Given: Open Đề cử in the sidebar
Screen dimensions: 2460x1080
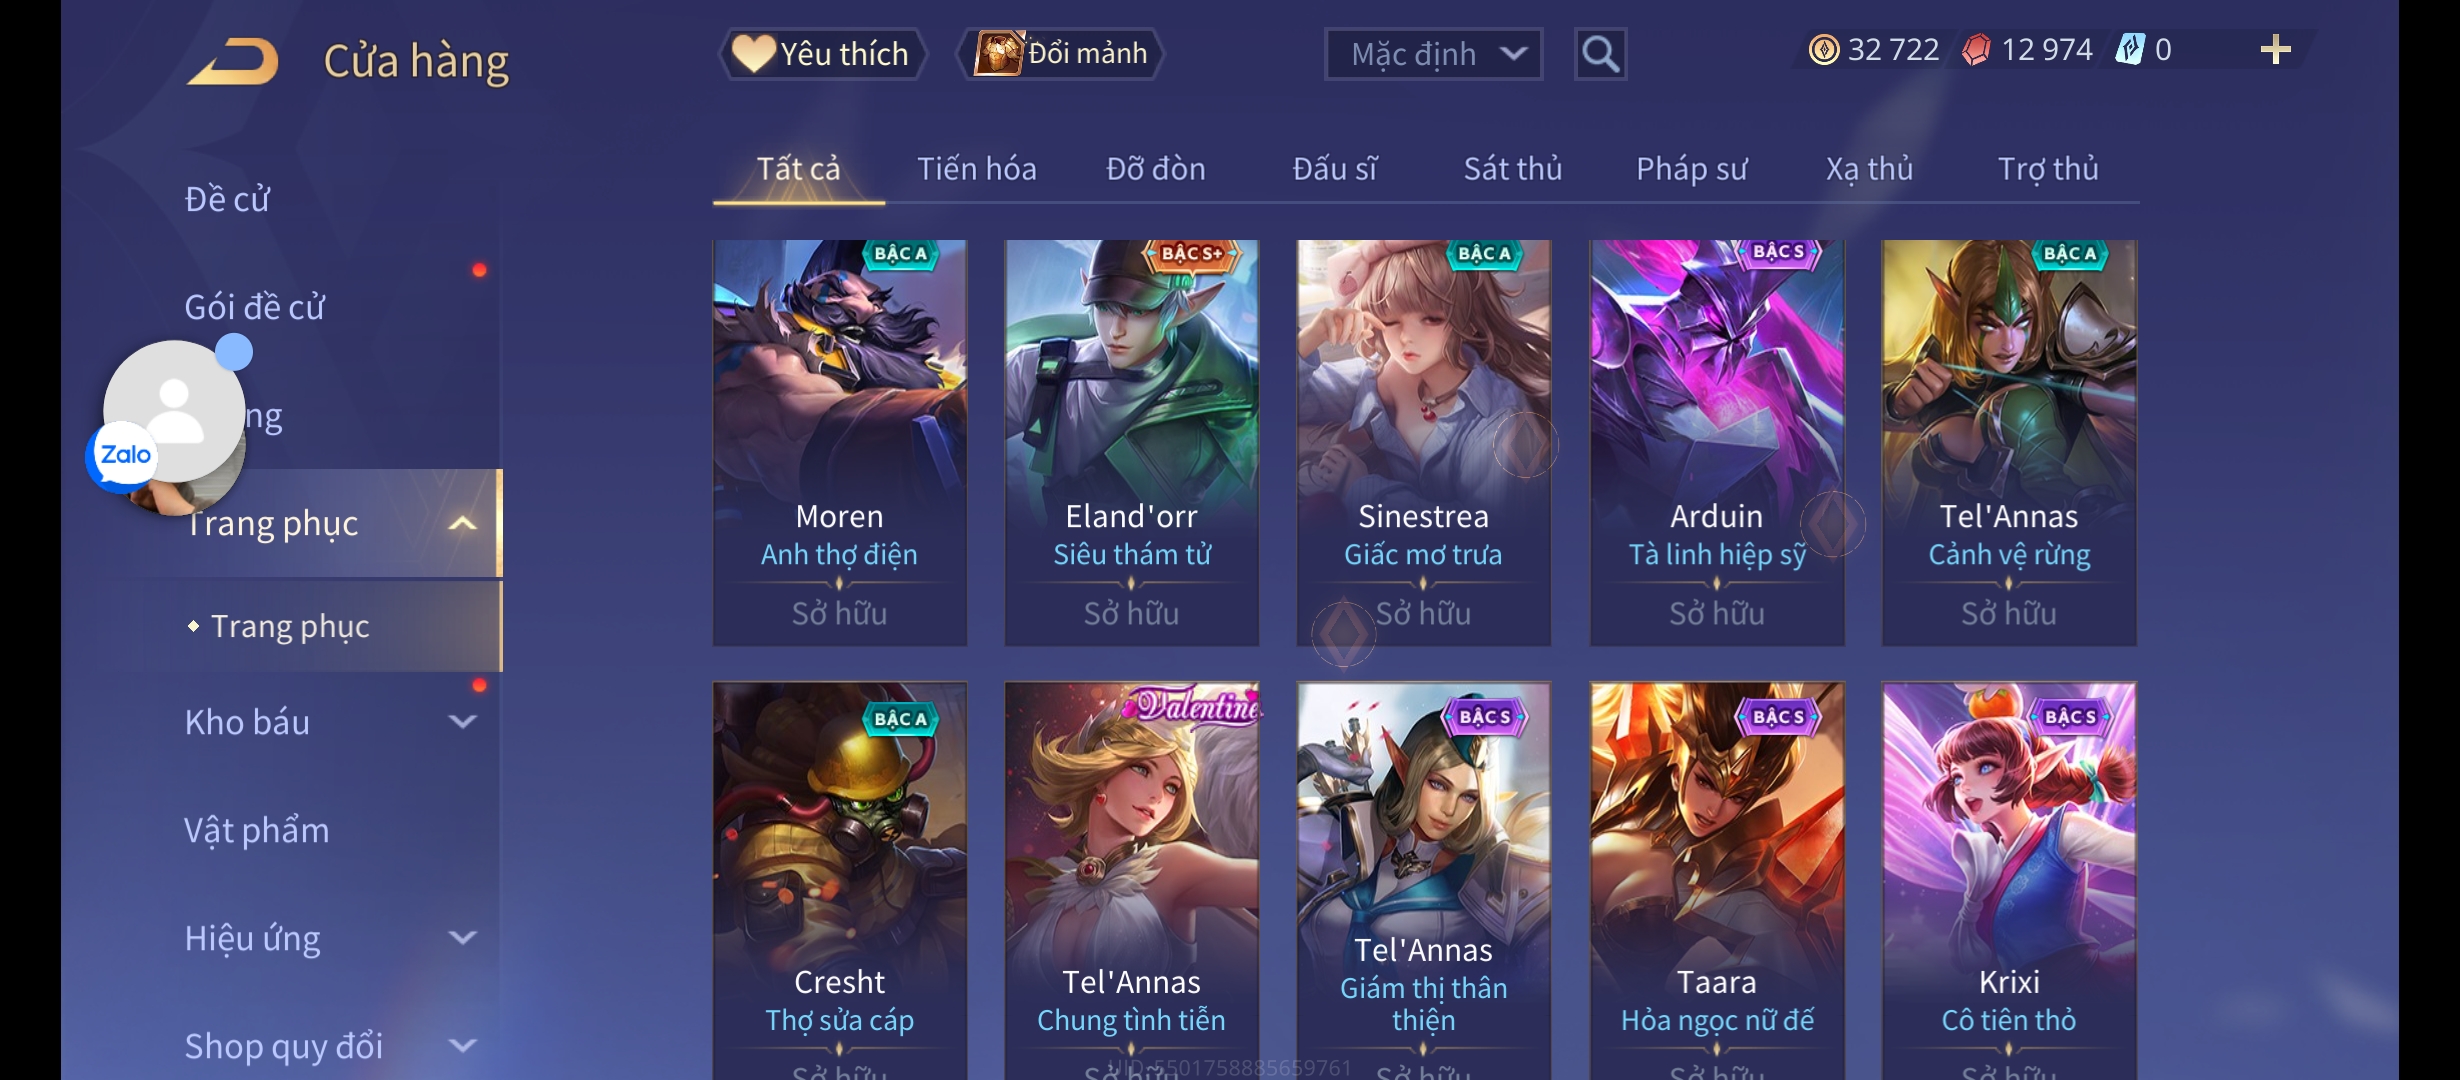Looking at the screenshot, I should pyautogui.click(x=227, y=199).
